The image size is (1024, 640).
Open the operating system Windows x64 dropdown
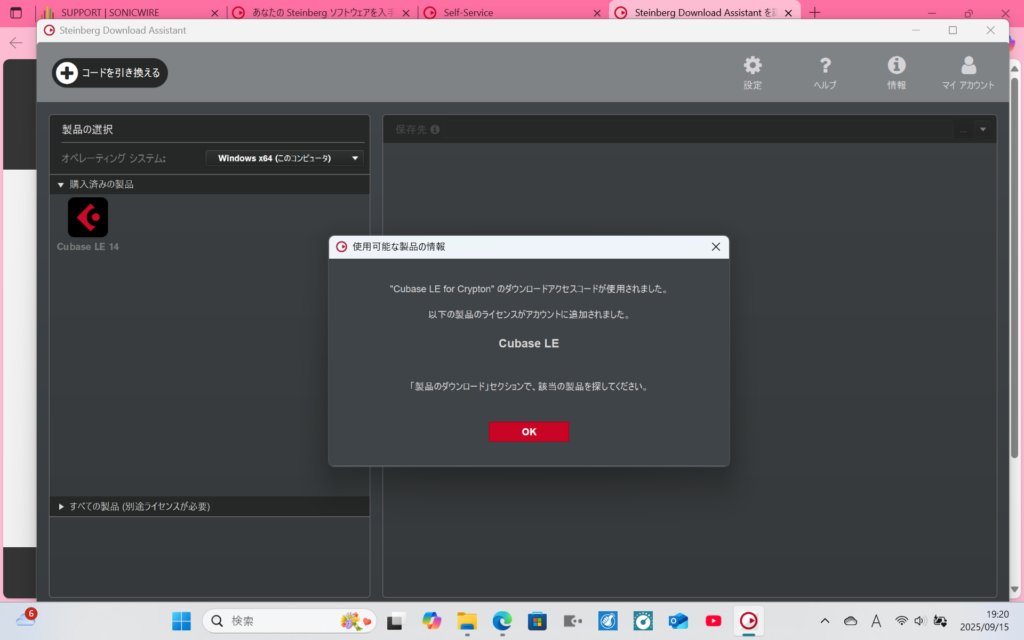(x=286, y=158)
